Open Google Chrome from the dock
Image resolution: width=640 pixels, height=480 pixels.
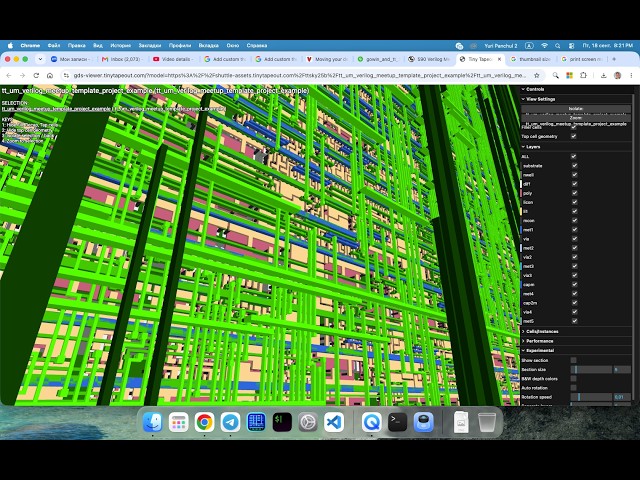(x=204, y=422)
